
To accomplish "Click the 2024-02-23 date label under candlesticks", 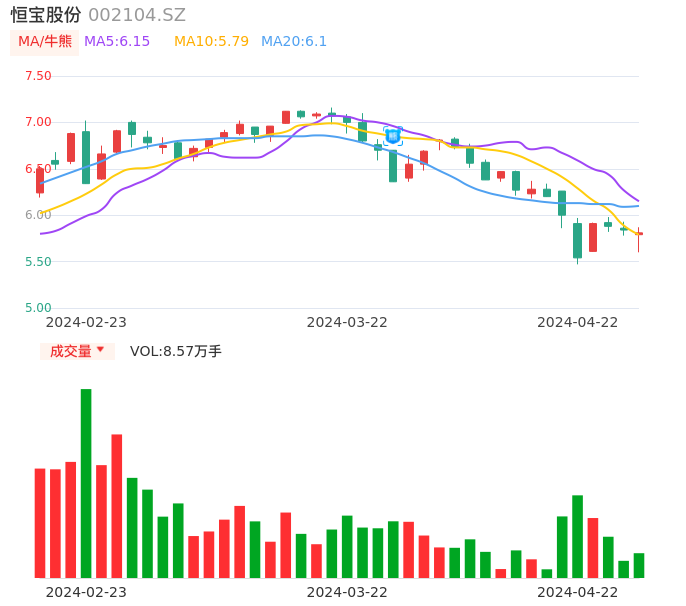I will pos(86,322).
